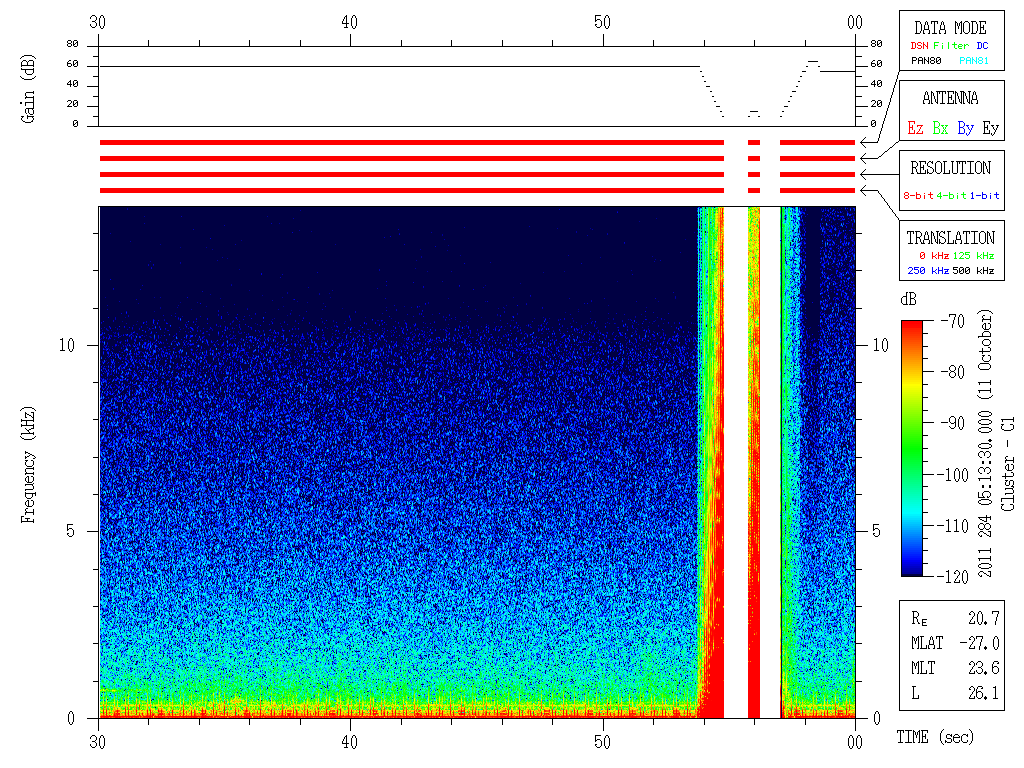The height and width of the screenshot is (768, 1024).
Task: Click the dB color scale bar
Action: (912, 448)
